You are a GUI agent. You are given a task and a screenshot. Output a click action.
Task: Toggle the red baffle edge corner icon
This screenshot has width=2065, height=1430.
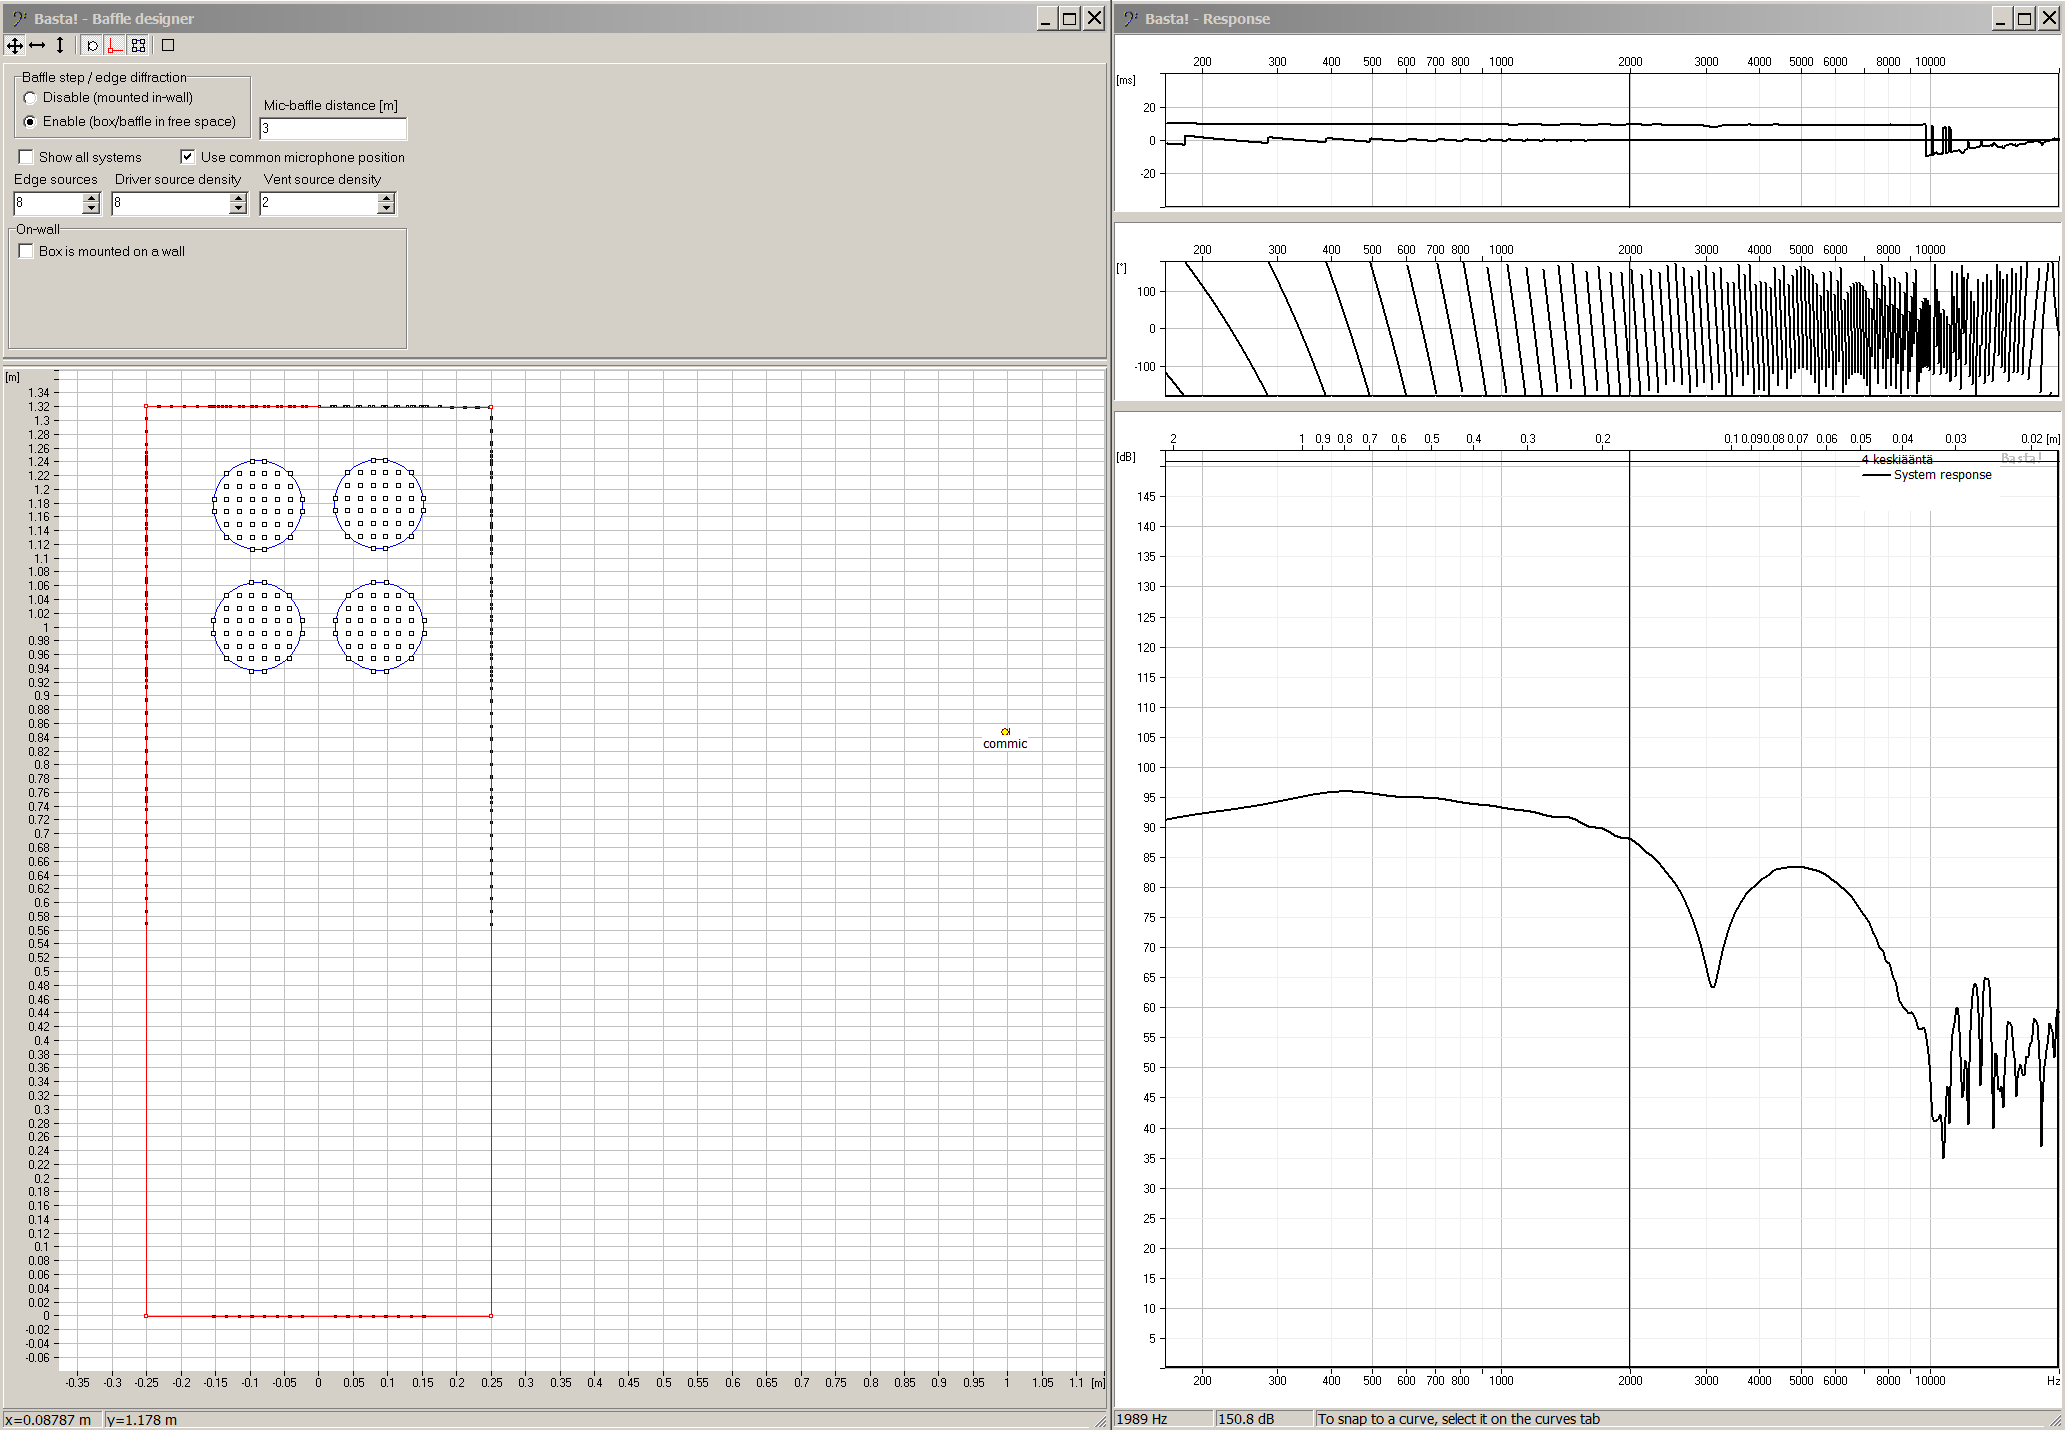115,45
